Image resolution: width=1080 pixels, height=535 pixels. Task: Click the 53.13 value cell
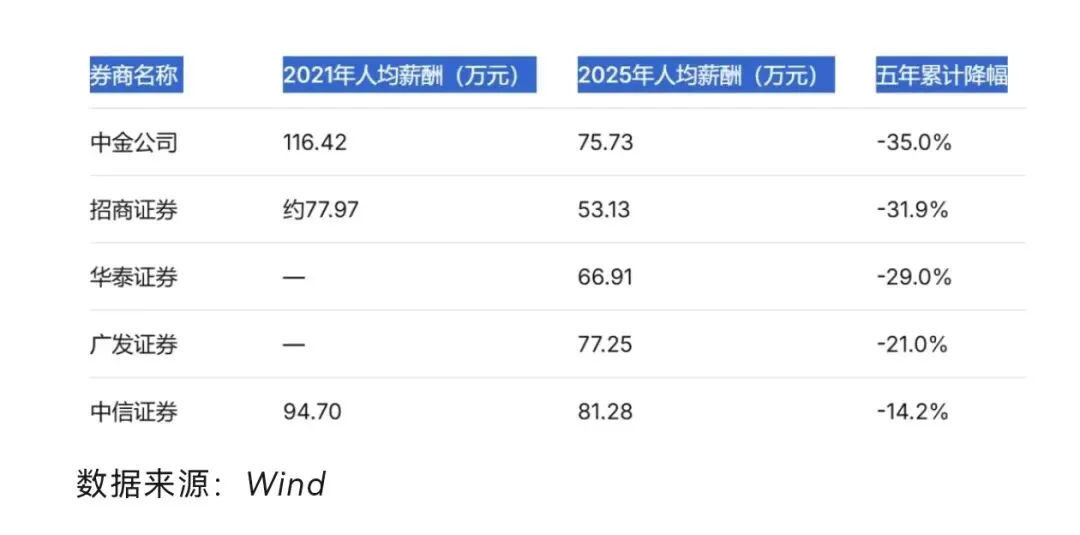[x=604, y=209]
